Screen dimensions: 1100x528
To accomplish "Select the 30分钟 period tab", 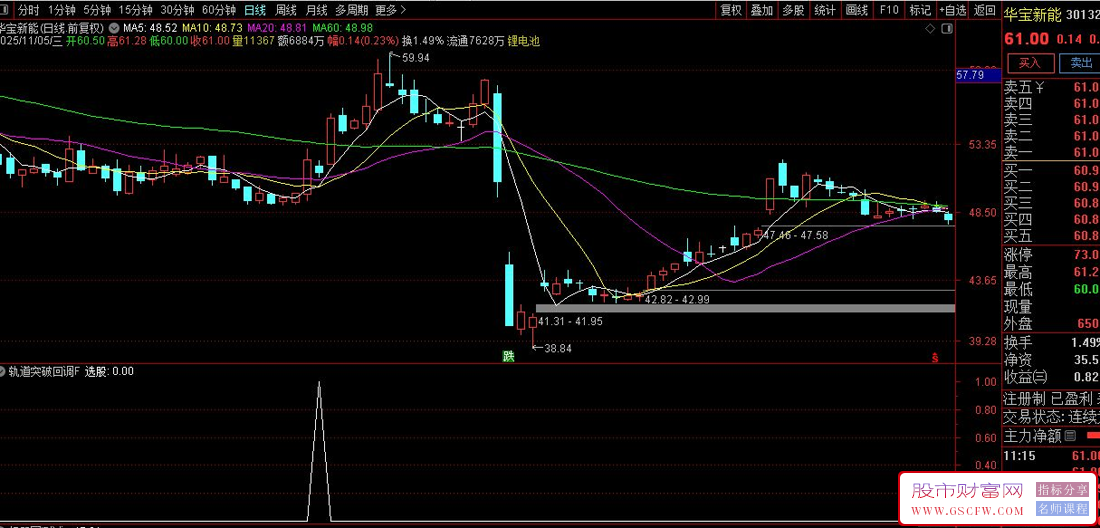I will tap(177, 10).
